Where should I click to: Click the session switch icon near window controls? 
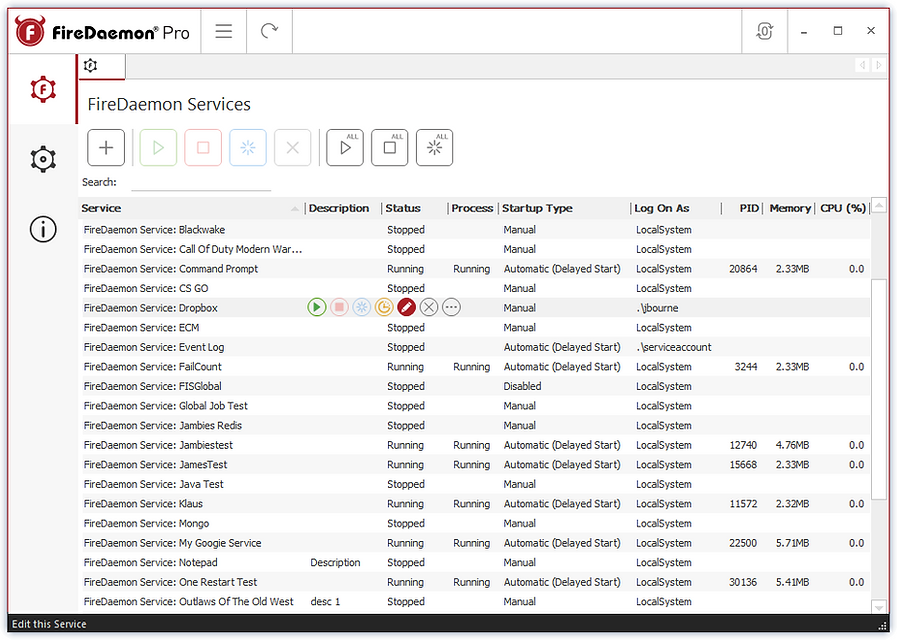764,31
